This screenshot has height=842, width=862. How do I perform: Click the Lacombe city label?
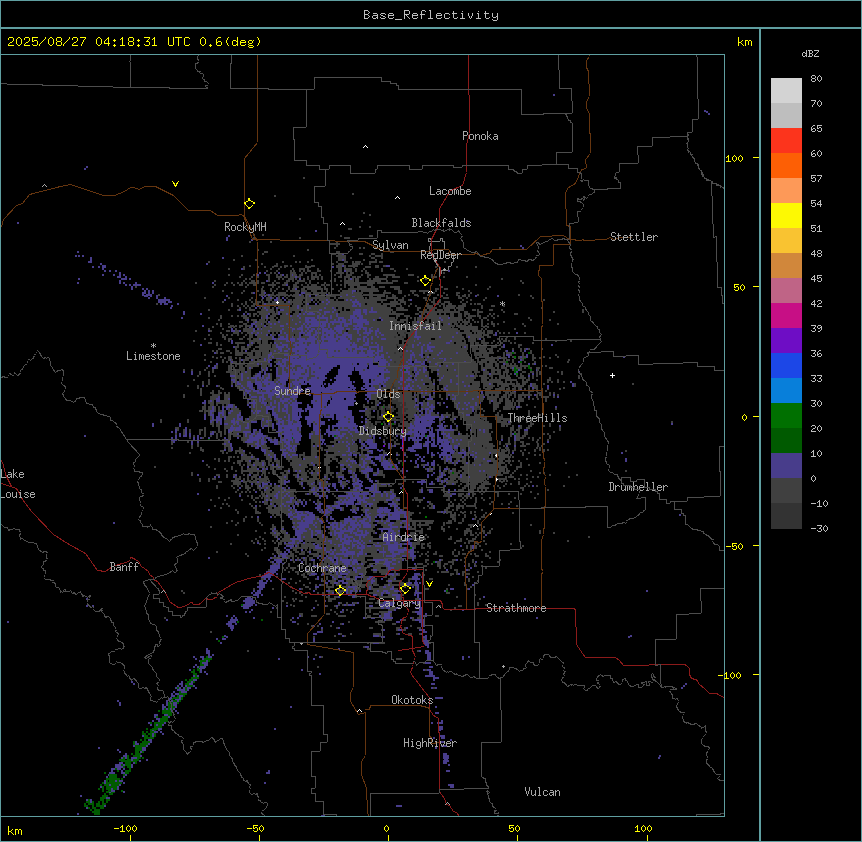[450, 191]
